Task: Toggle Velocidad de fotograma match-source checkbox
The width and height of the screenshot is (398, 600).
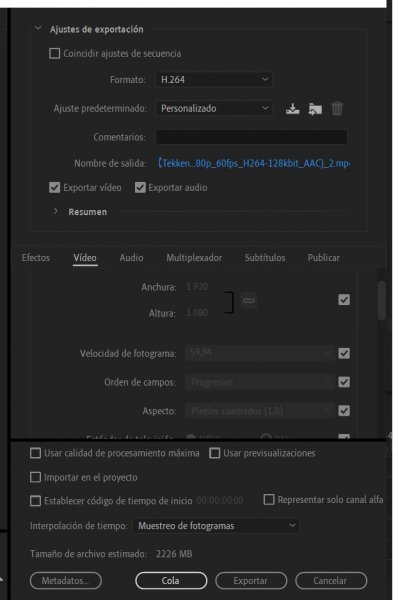Action: tap(344, 353)
